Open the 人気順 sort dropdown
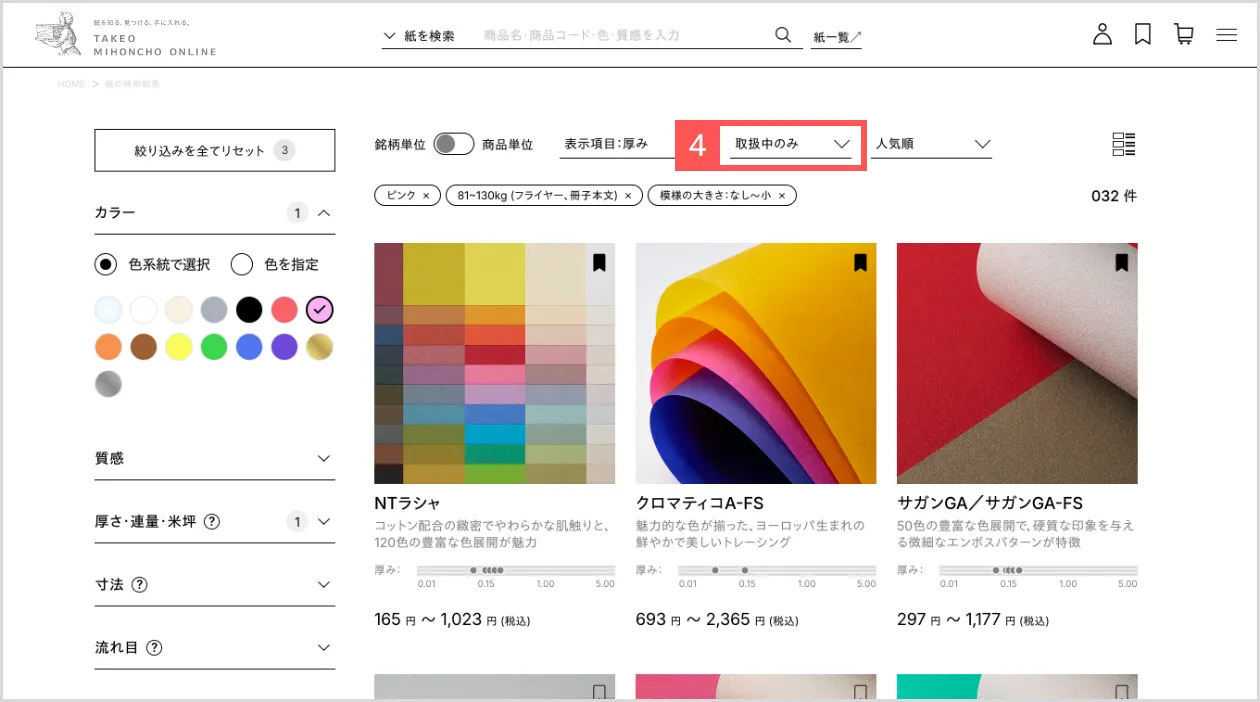1260x702 pixels. click(x=932, y=144)
